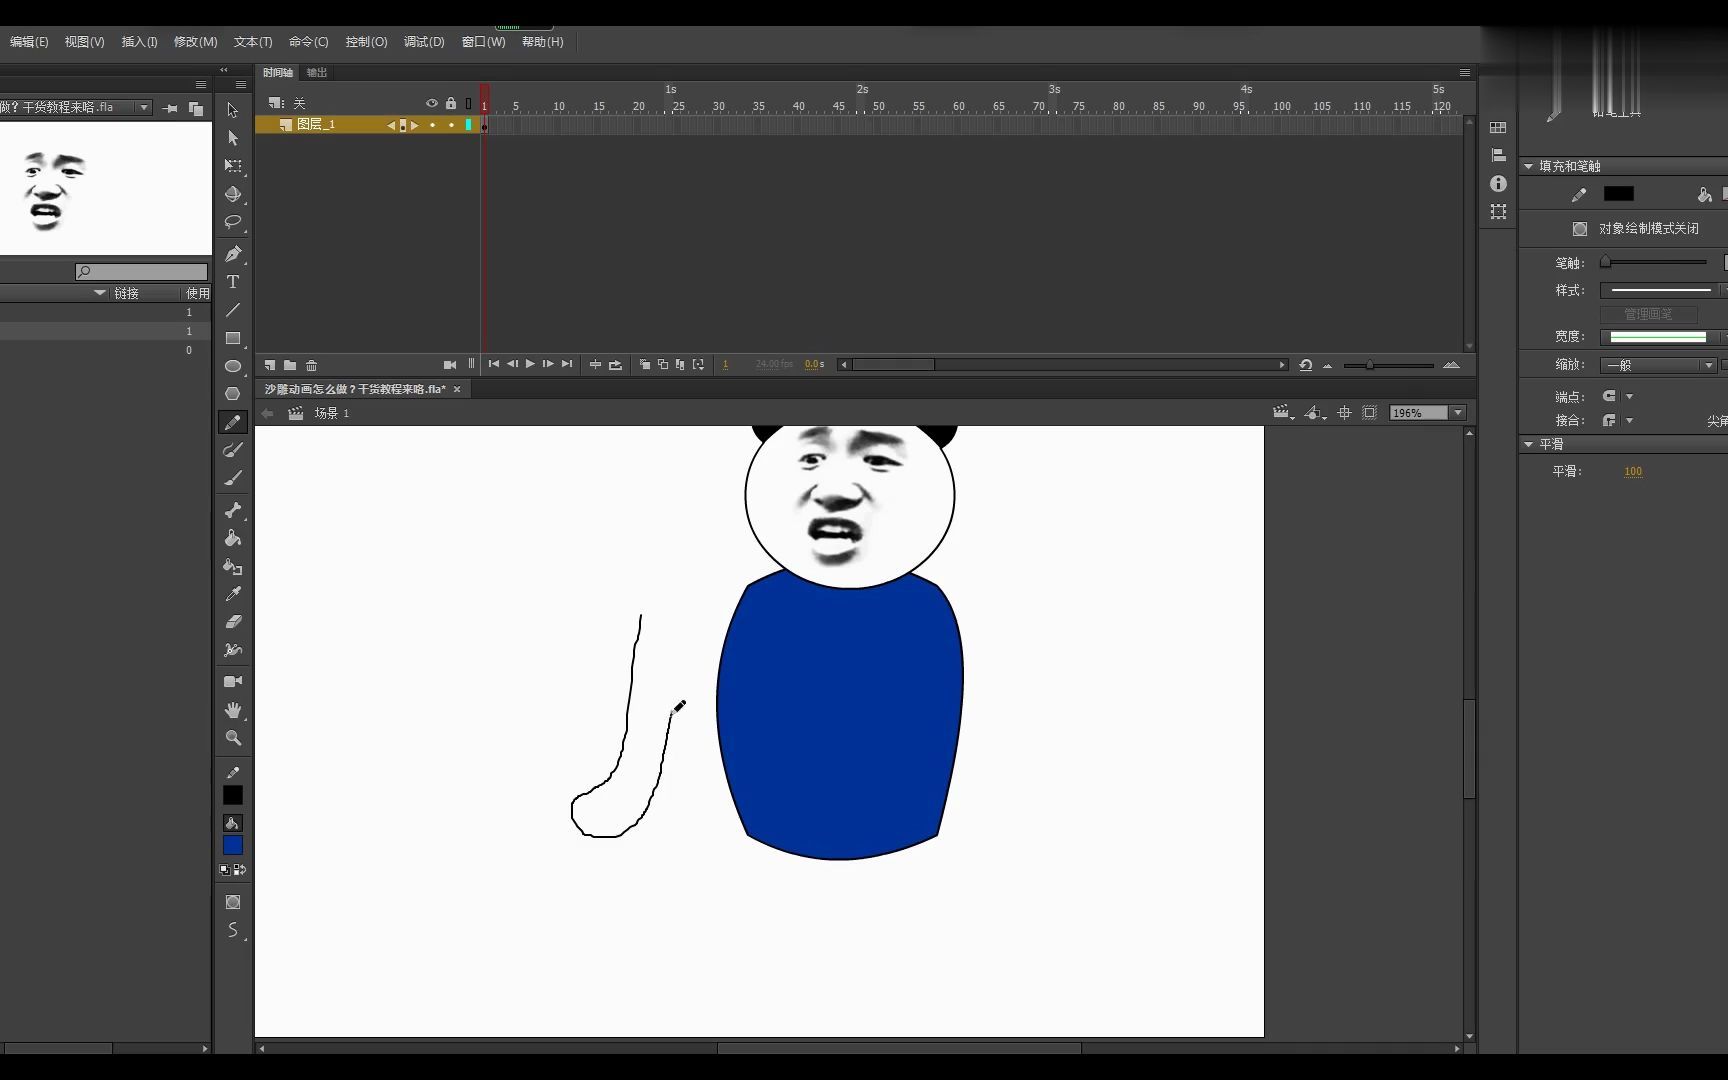Open the 缩放 dropdown showing 一般
1728x1080 pixels.
point(1706,365)
